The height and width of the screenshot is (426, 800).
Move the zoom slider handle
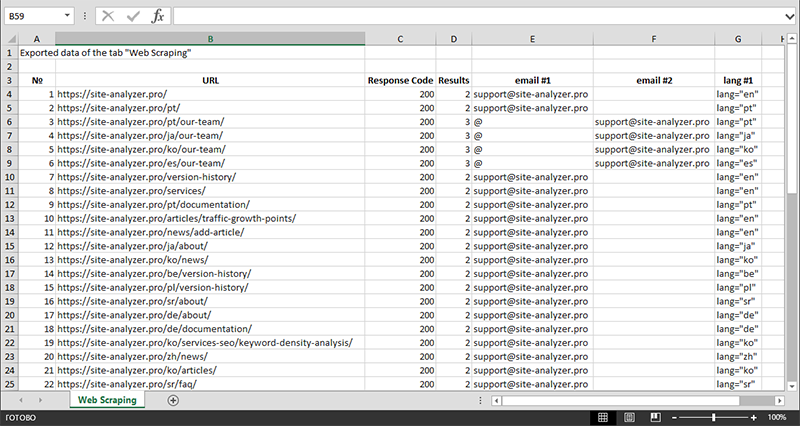713,418
